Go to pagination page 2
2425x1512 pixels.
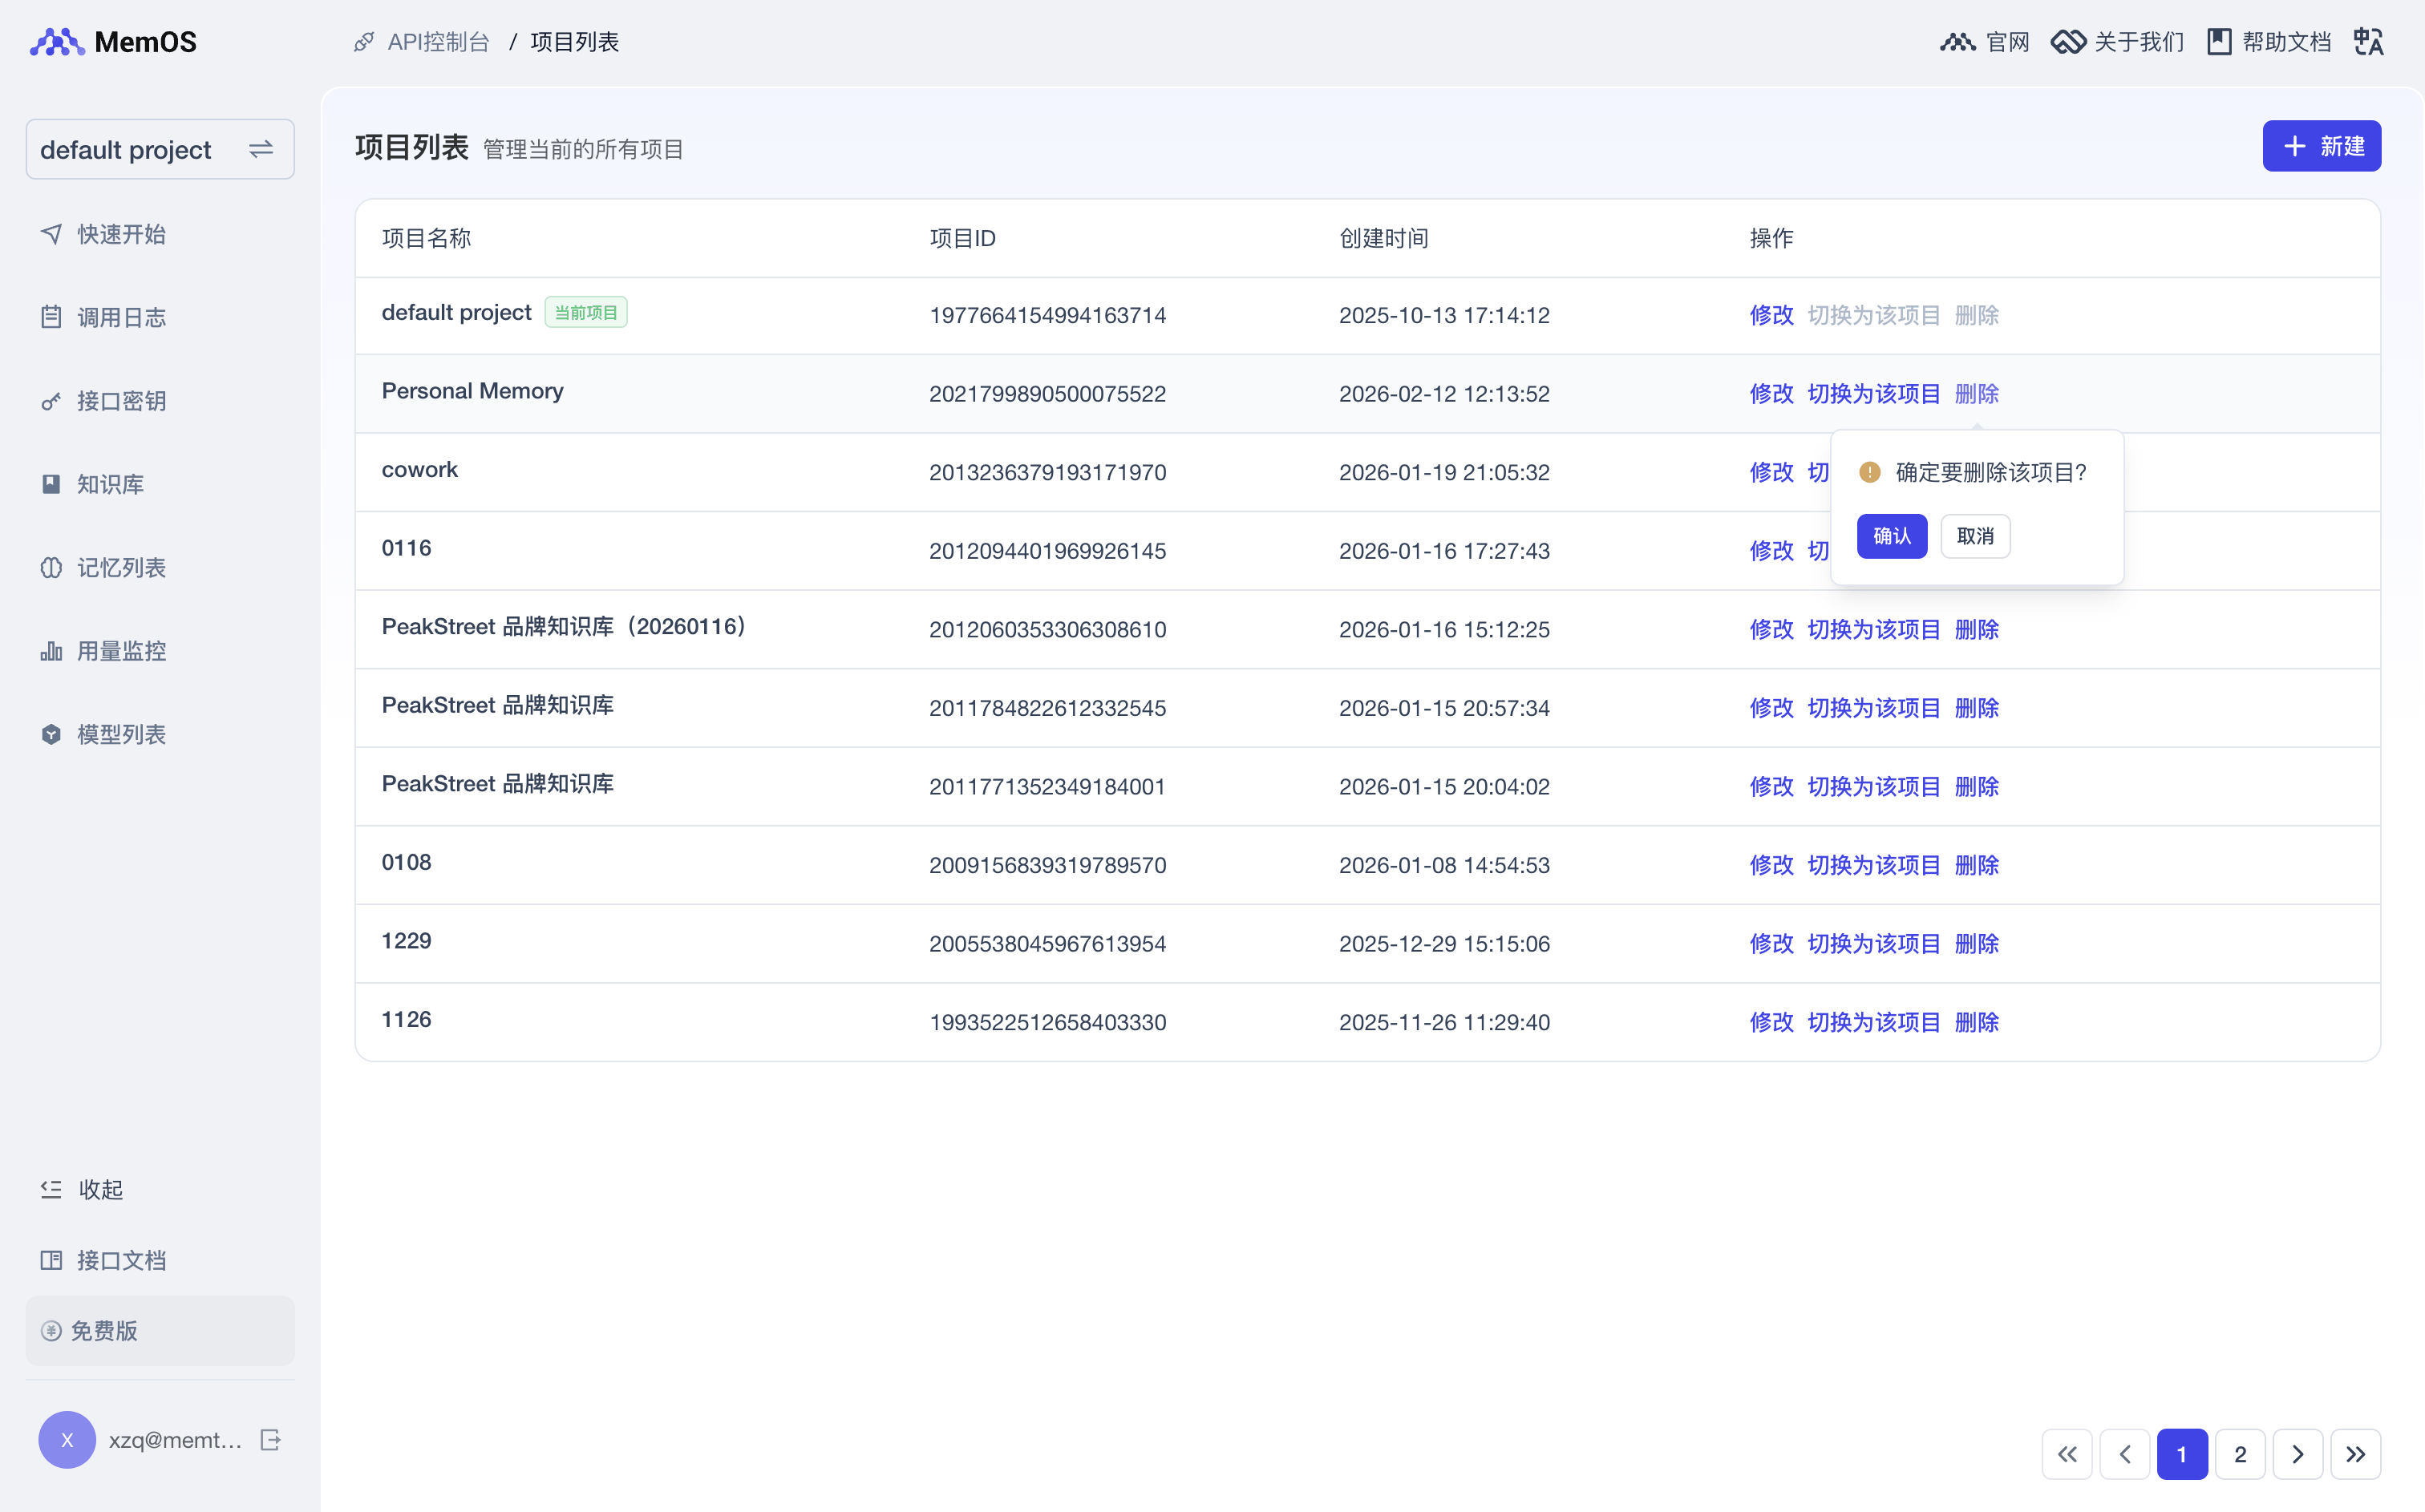coord(2240,1454)
